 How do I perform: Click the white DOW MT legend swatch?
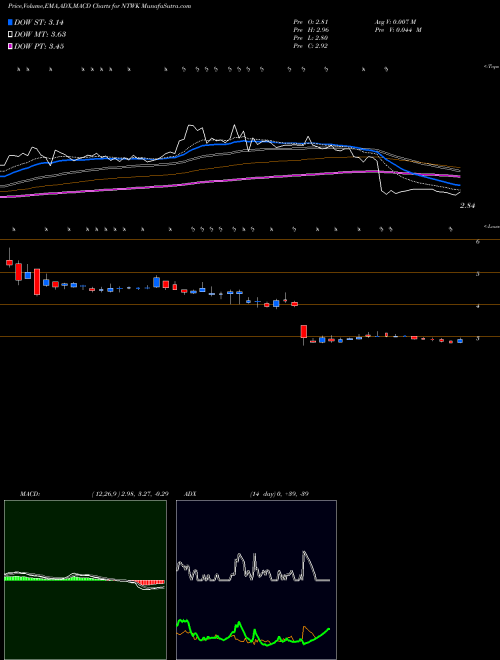pos(10,35)
